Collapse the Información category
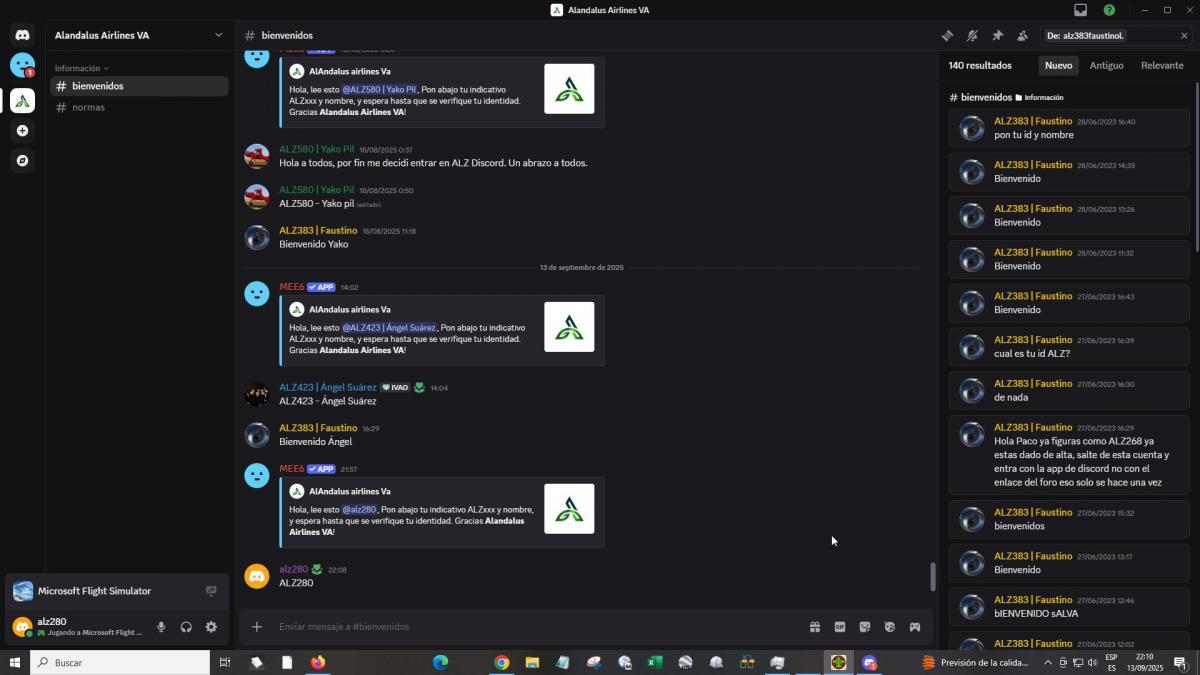The image size is (1200, 675). [82, 68]
